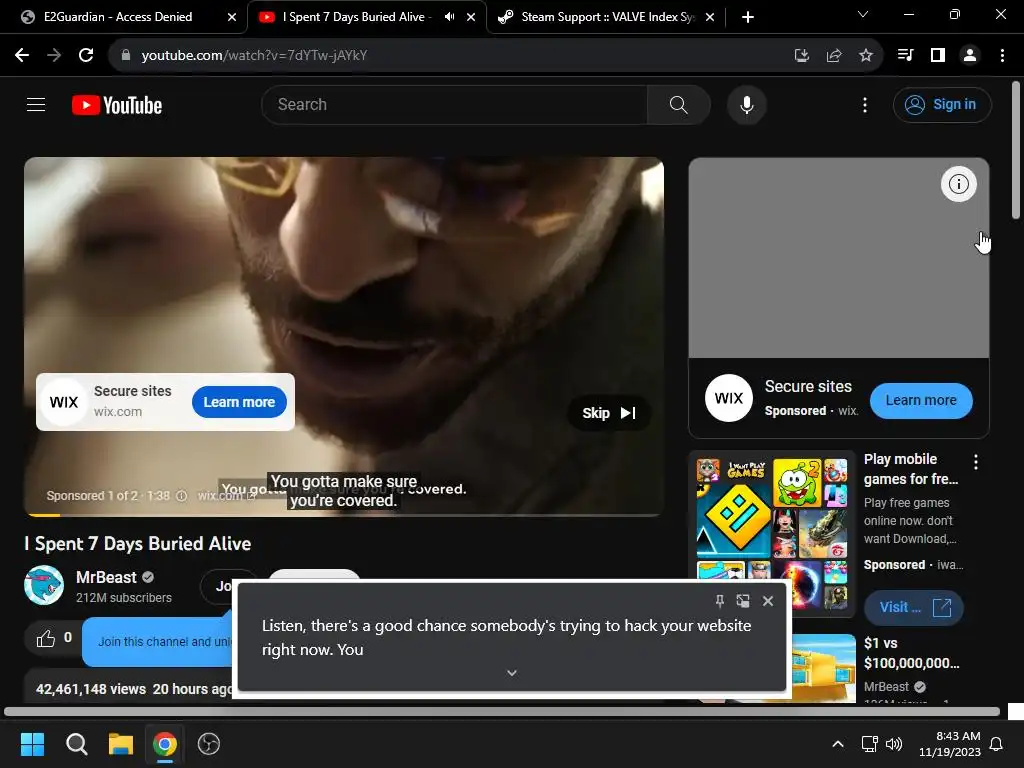Image resolution: width=1024 pixels, height=768 pixels.
Task: Open MrBeast channel avatar
Action: [x=44, y=585]
